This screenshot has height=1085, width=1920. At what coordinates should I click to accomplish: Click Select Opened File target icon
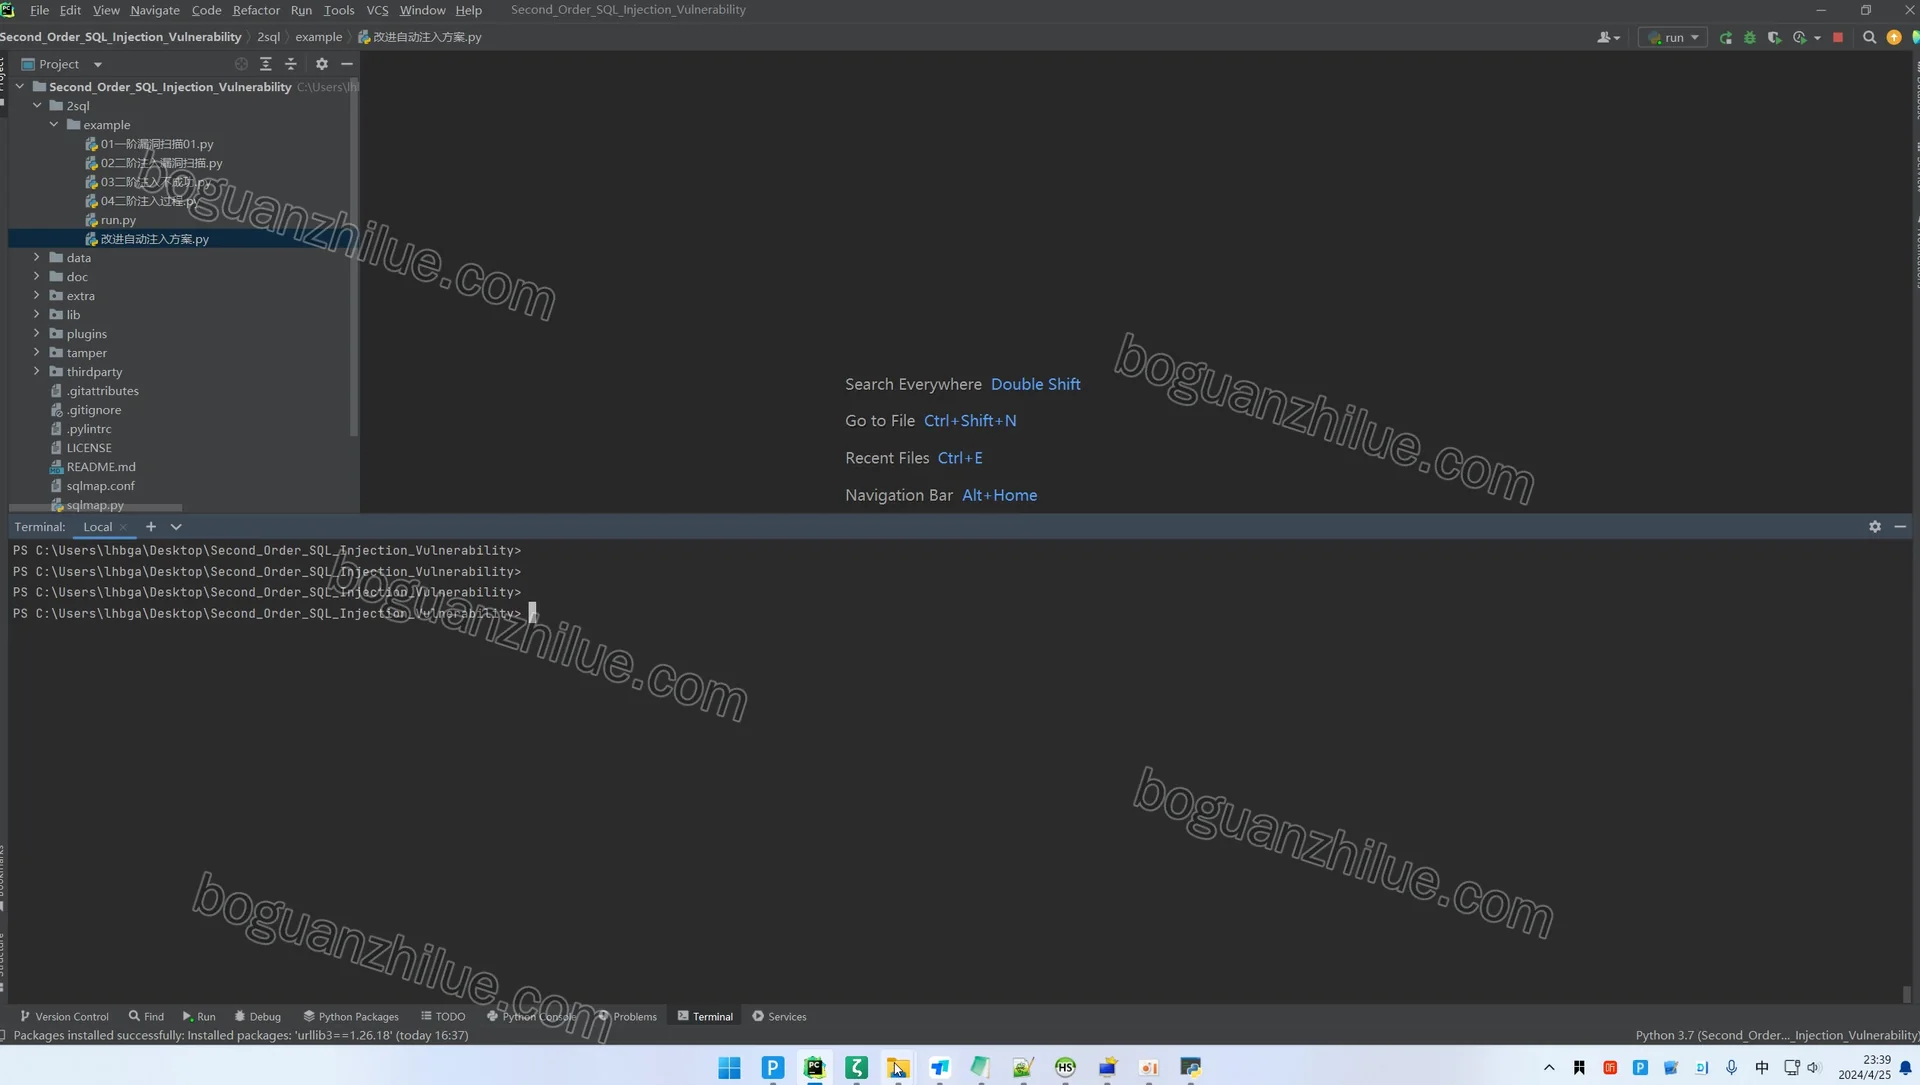point(241,64)
